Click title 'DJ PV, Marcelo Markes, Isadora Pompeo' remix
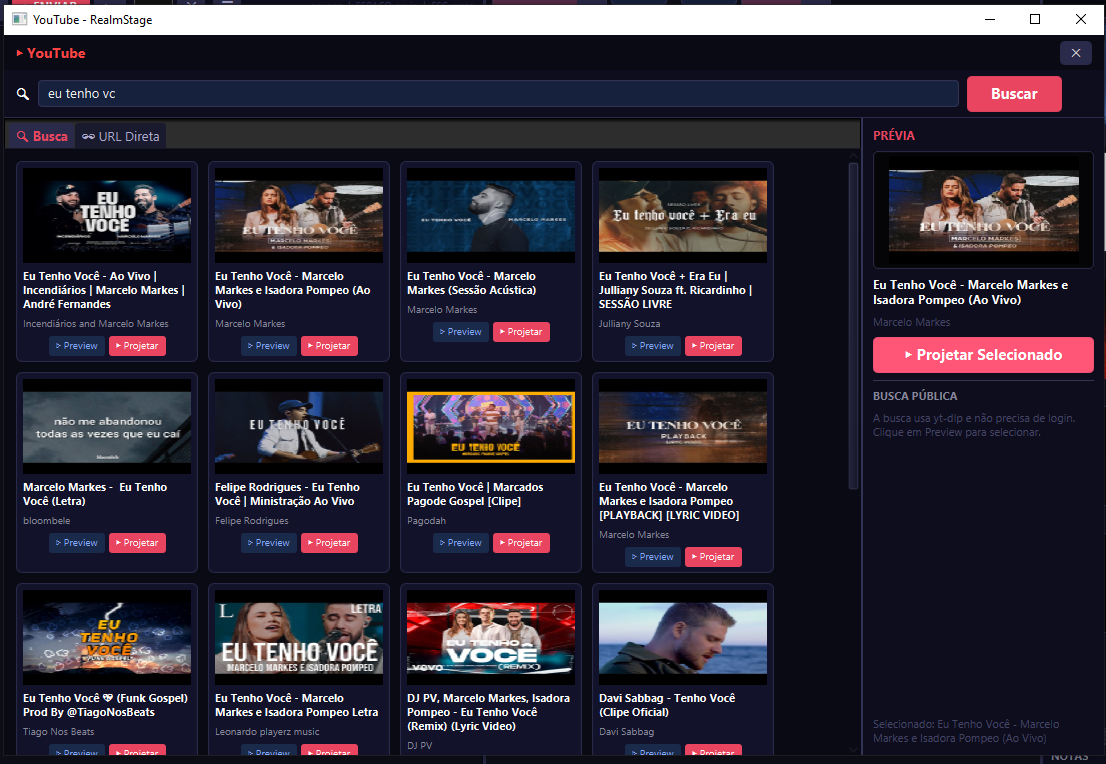Screen dimensions: 1106x764 coord(488,712)
